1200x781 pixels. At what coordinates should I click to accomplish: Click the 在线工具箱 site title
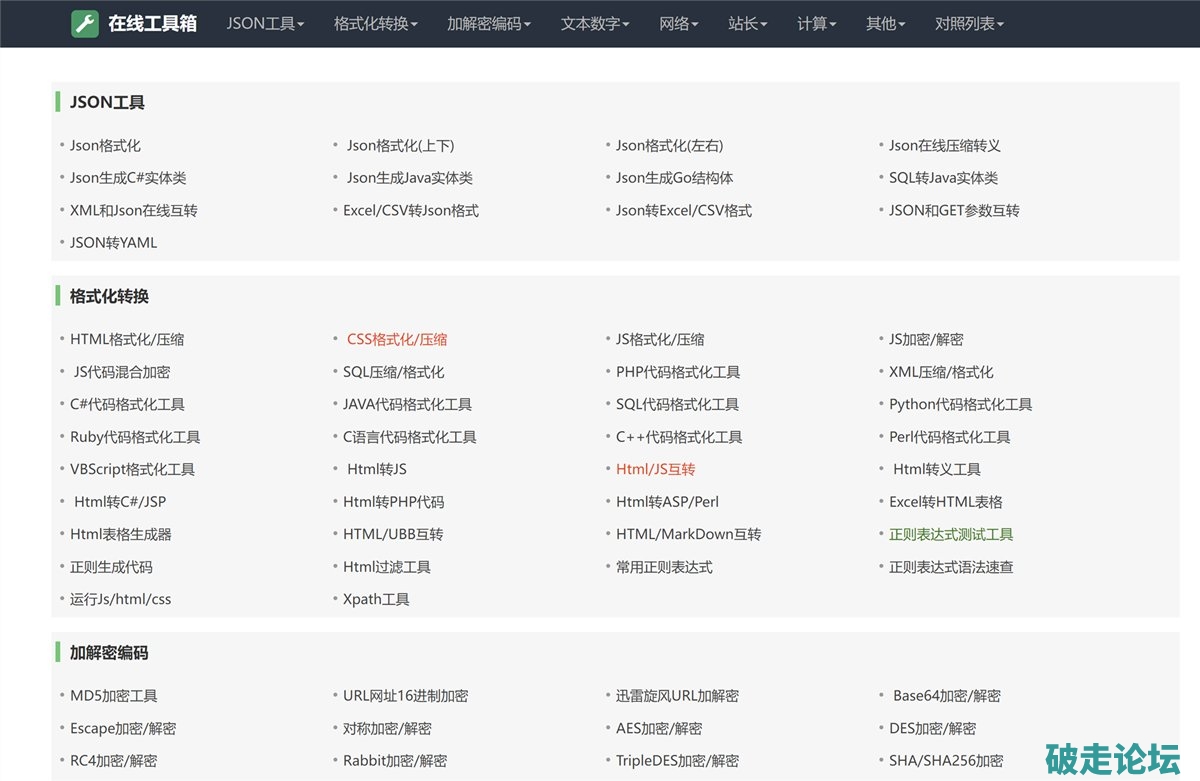[x=152, y=24]
